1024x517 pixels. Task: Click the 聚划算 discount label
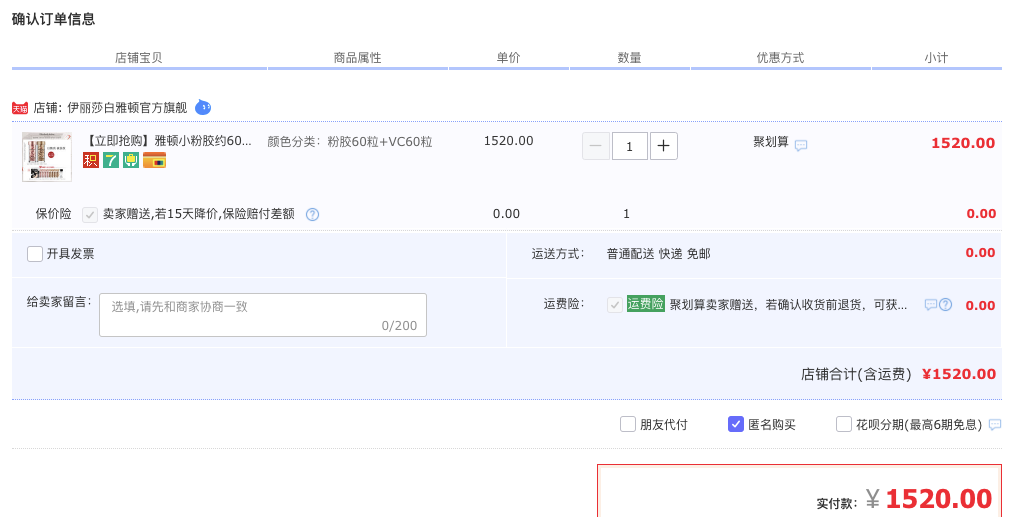tap(771, 142)
